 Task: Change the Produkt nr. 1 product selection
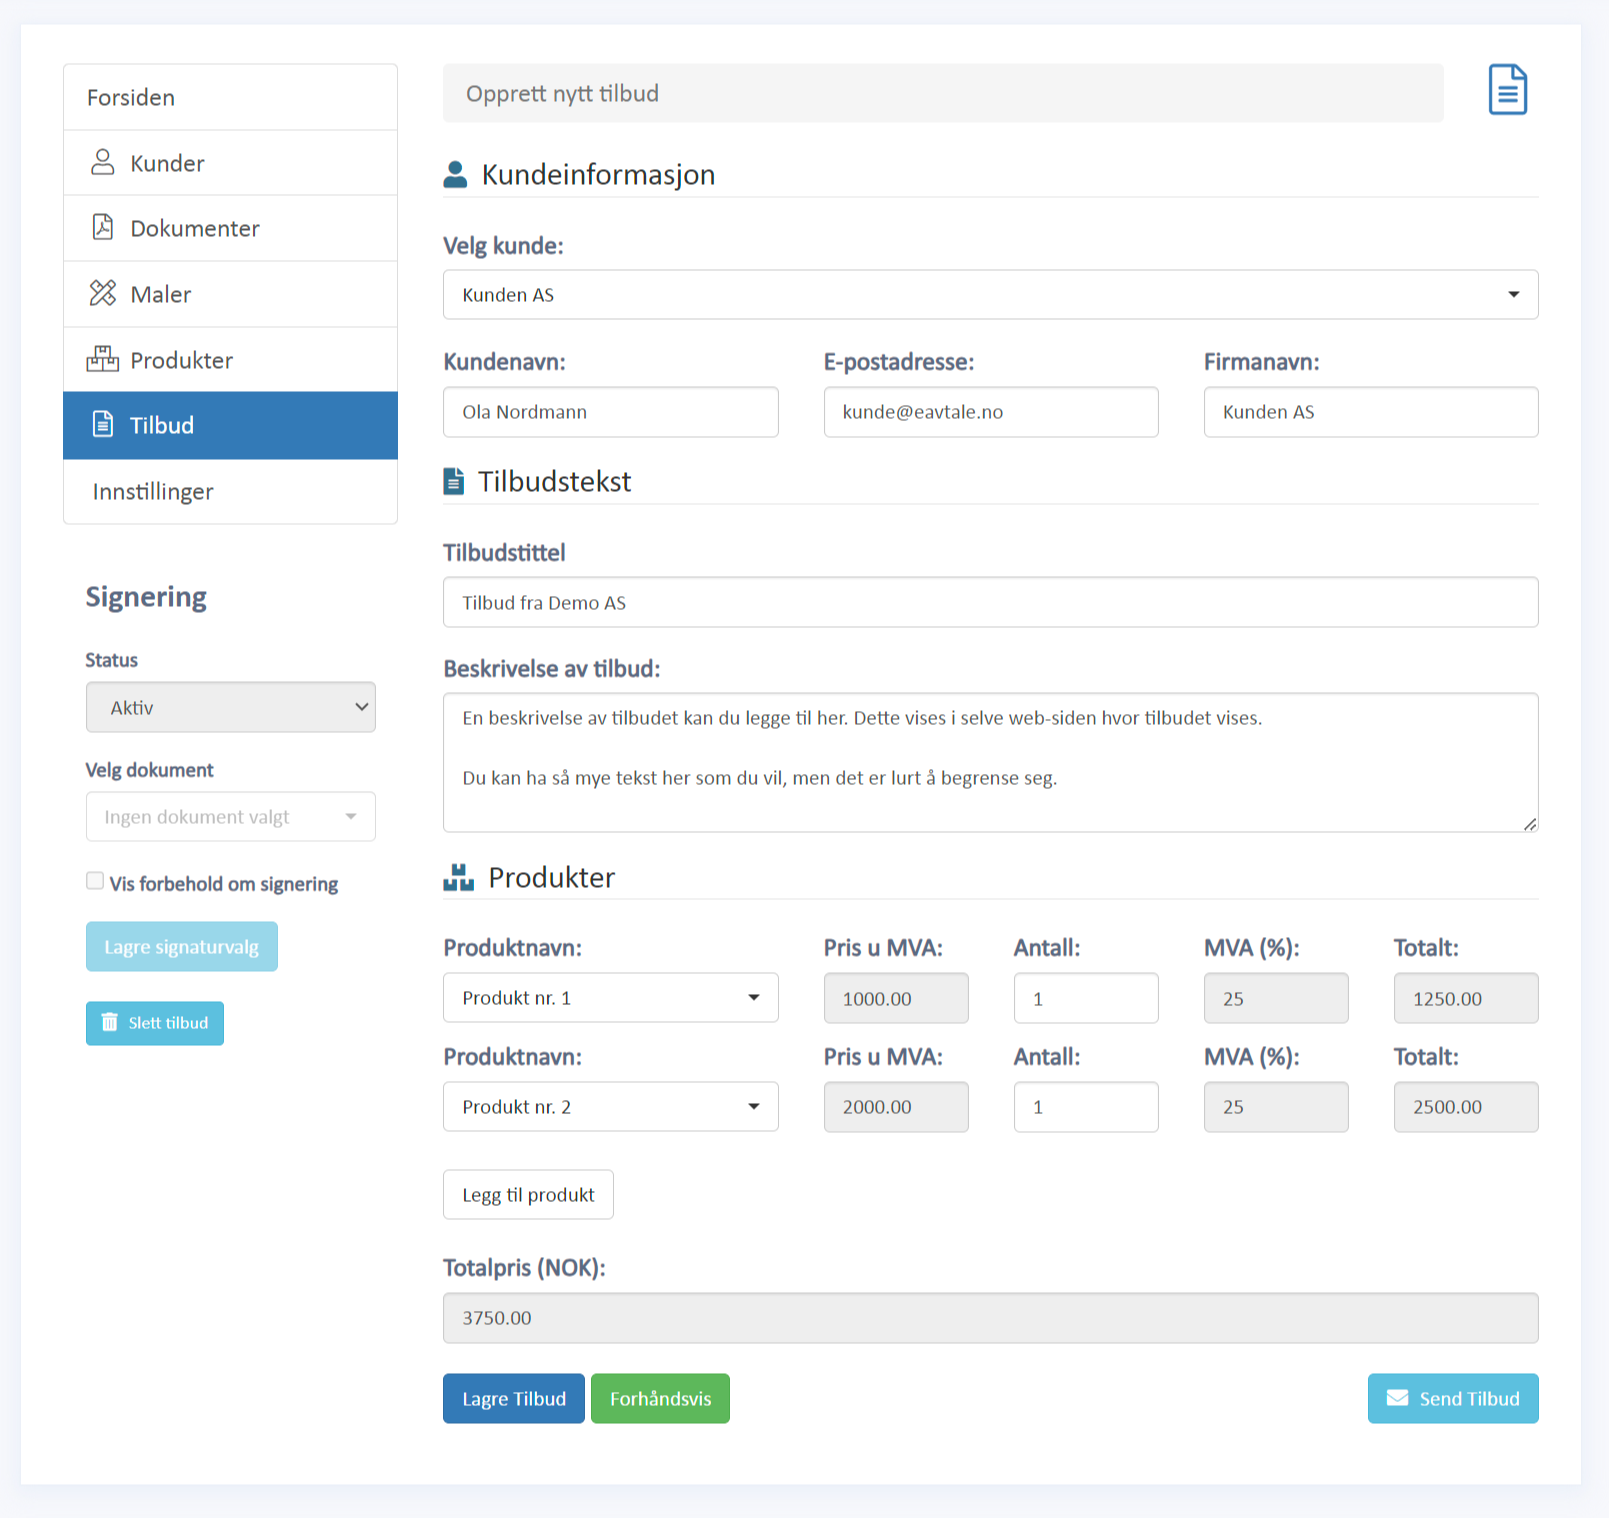610,998
